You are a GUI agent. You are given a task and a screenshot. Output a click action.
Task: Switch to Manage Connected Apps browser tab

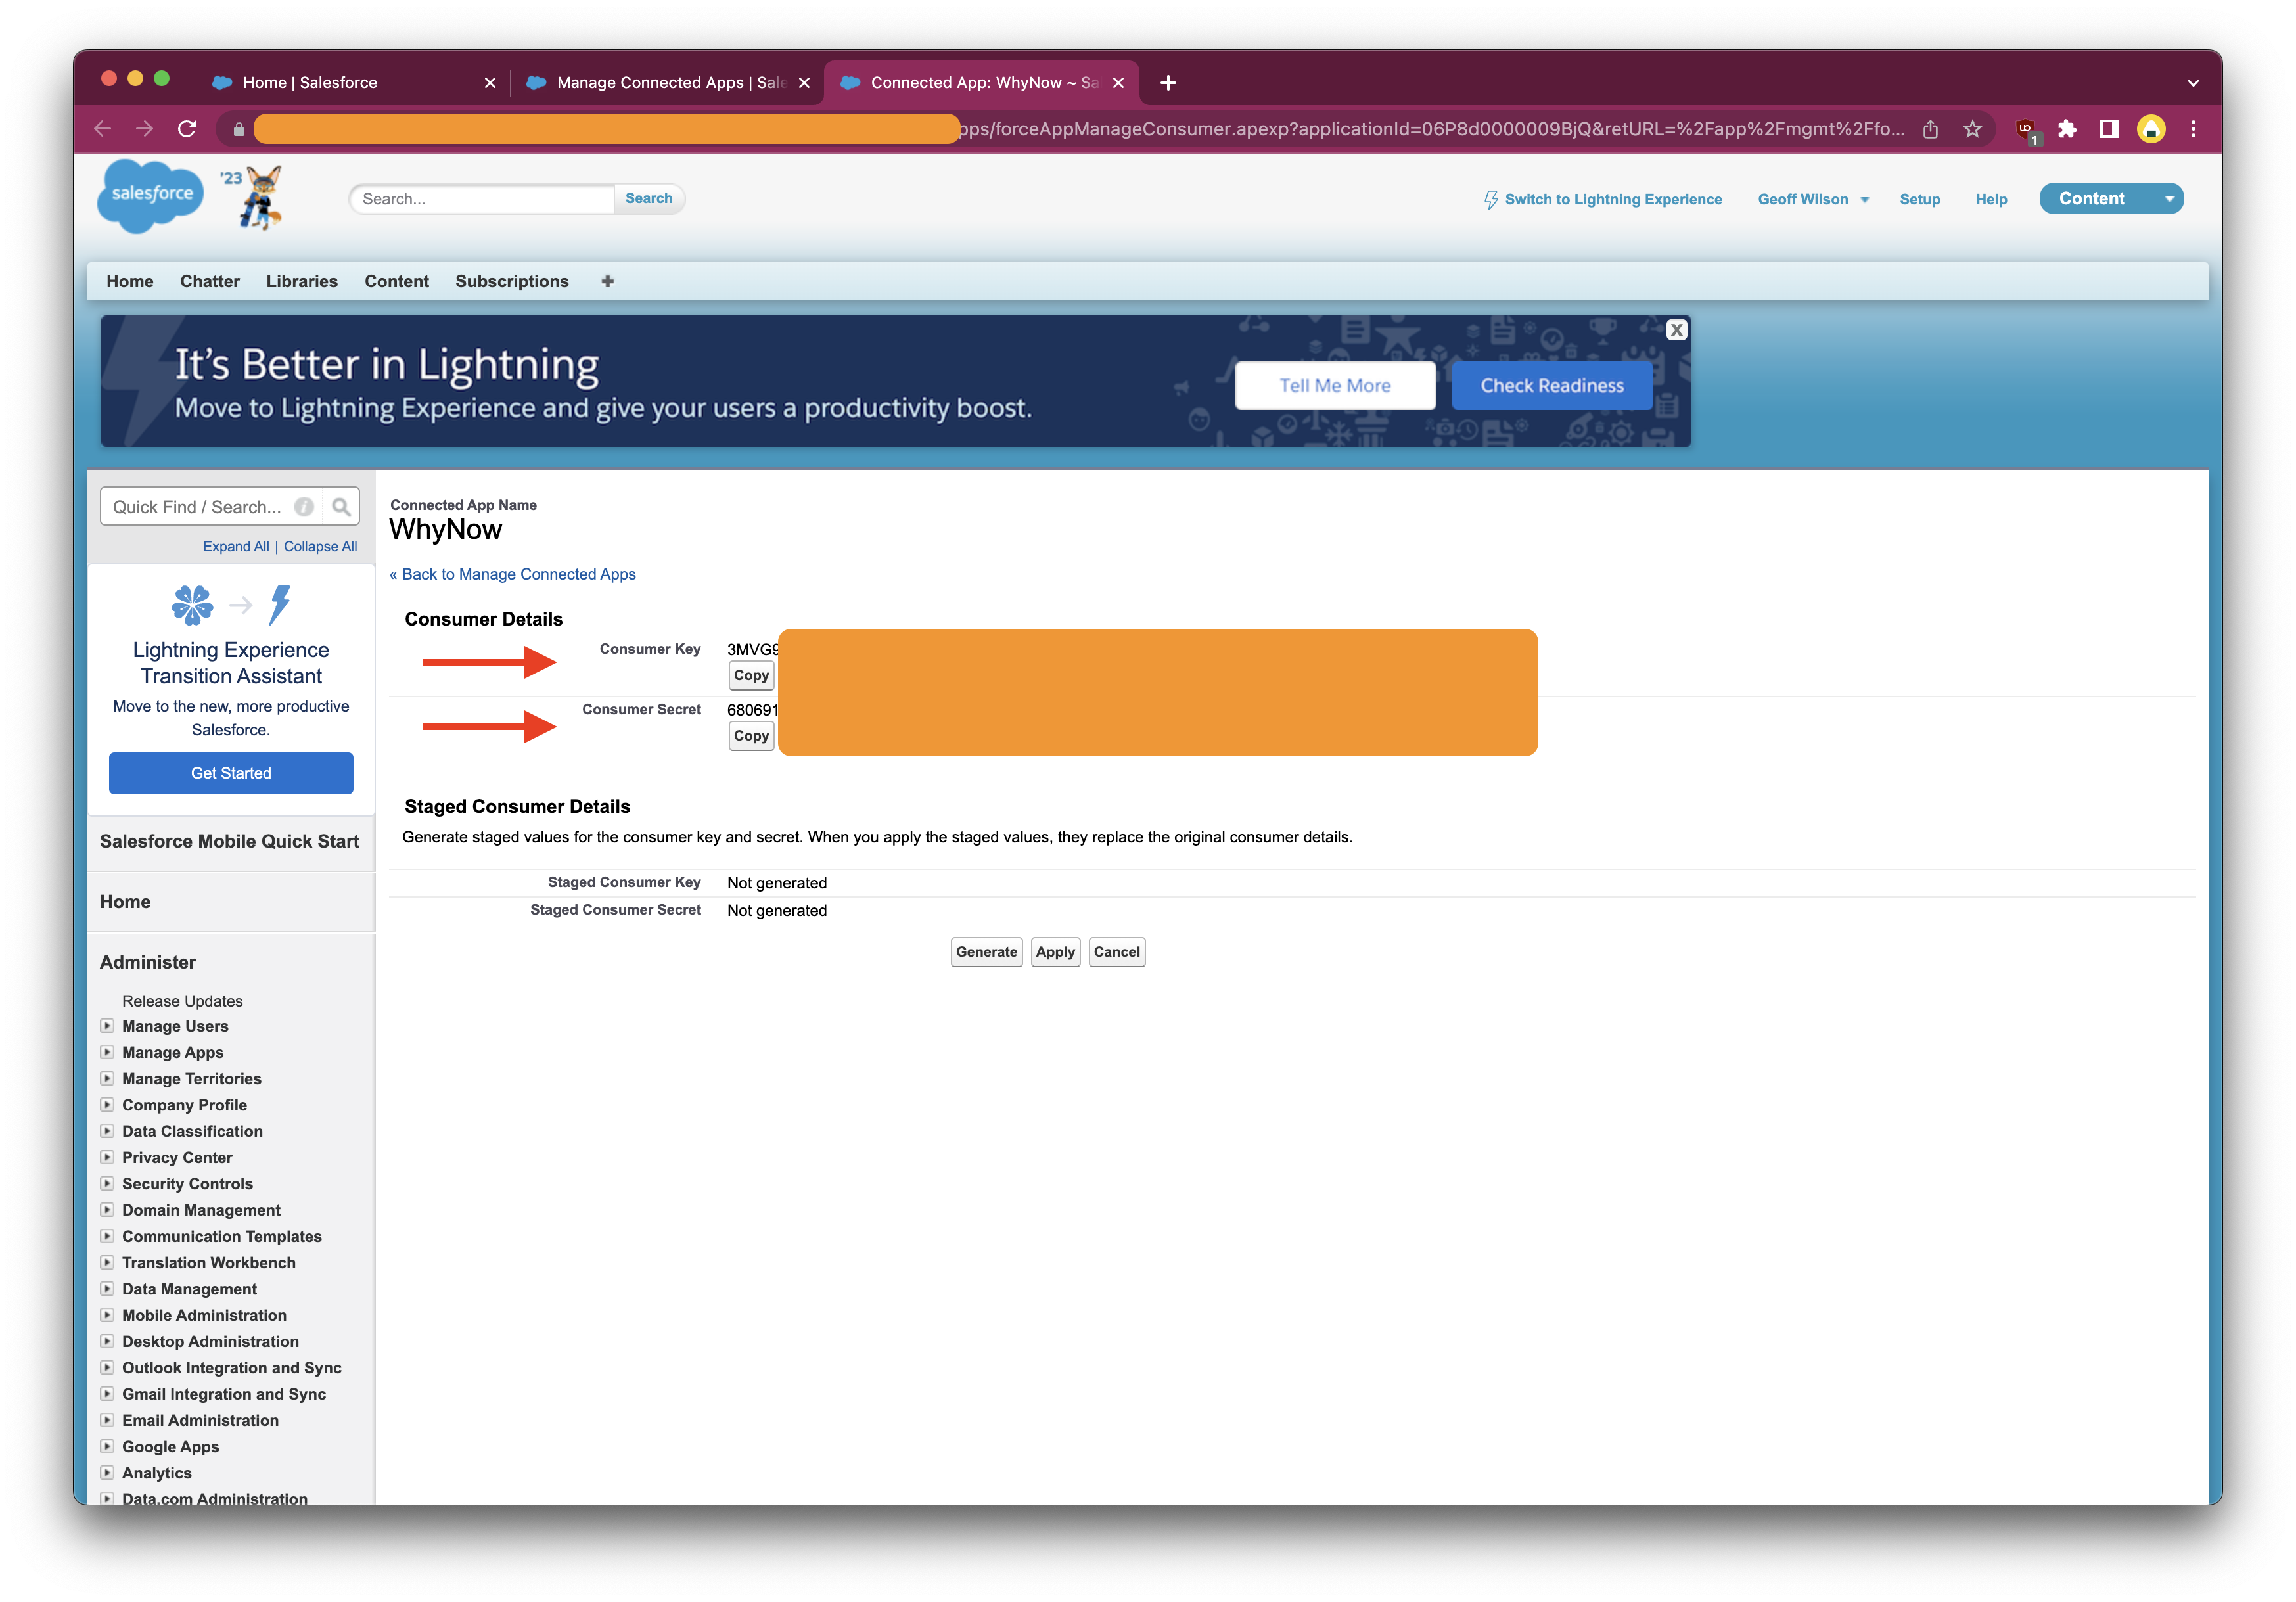pos(668,83)
